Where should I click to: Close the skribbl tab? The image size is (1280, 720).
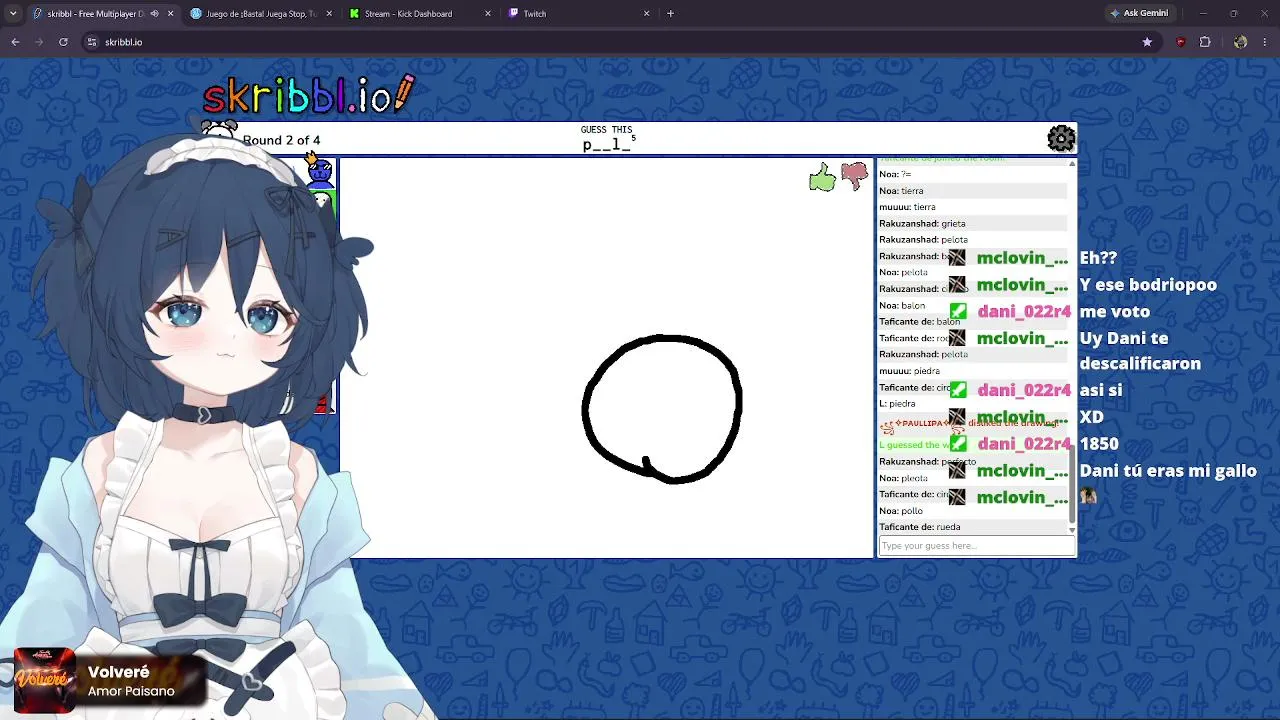pos(170,14)
